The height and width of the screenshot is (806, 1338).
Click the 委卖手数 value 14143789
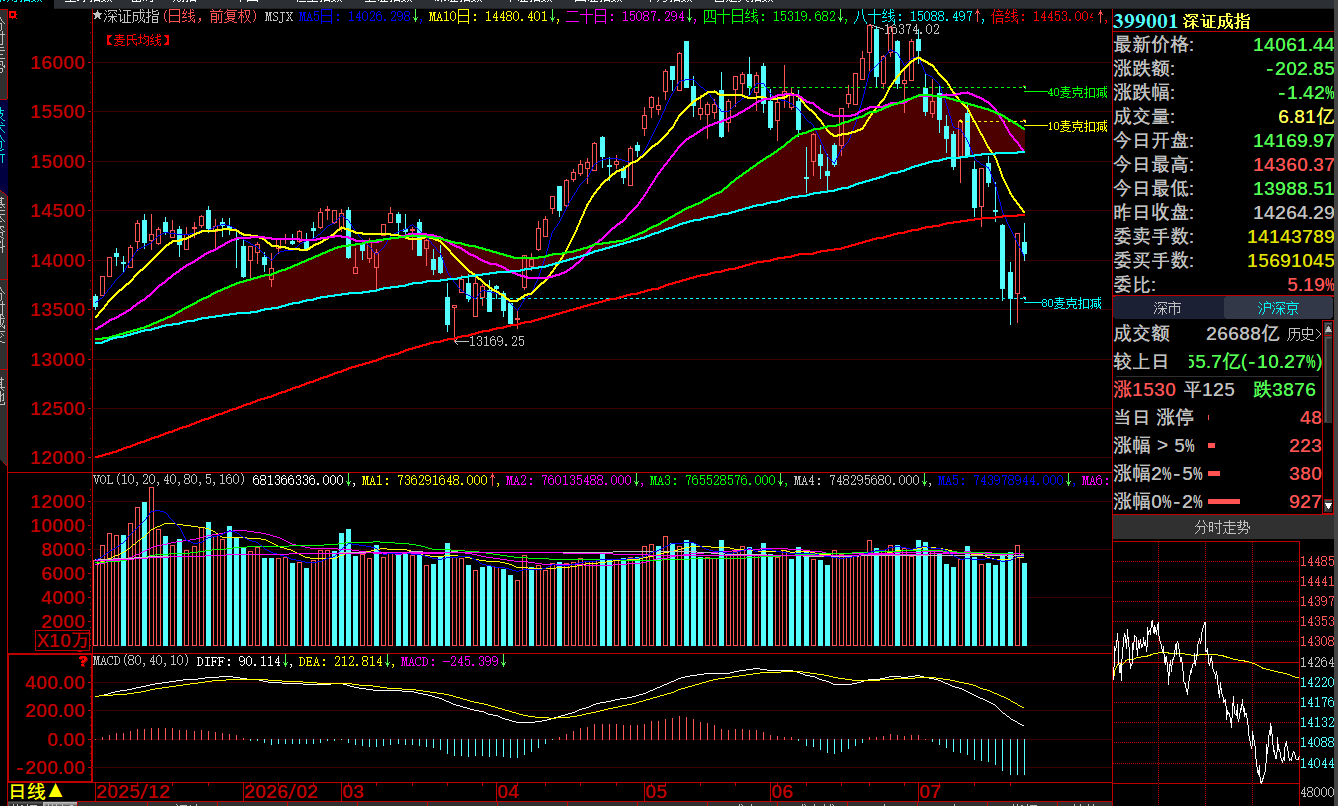1290,237
